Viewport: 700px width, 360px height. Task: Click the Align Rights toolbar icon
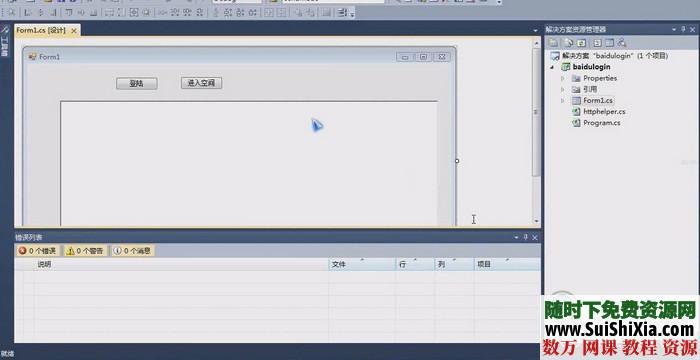click(x=54, y=13)
